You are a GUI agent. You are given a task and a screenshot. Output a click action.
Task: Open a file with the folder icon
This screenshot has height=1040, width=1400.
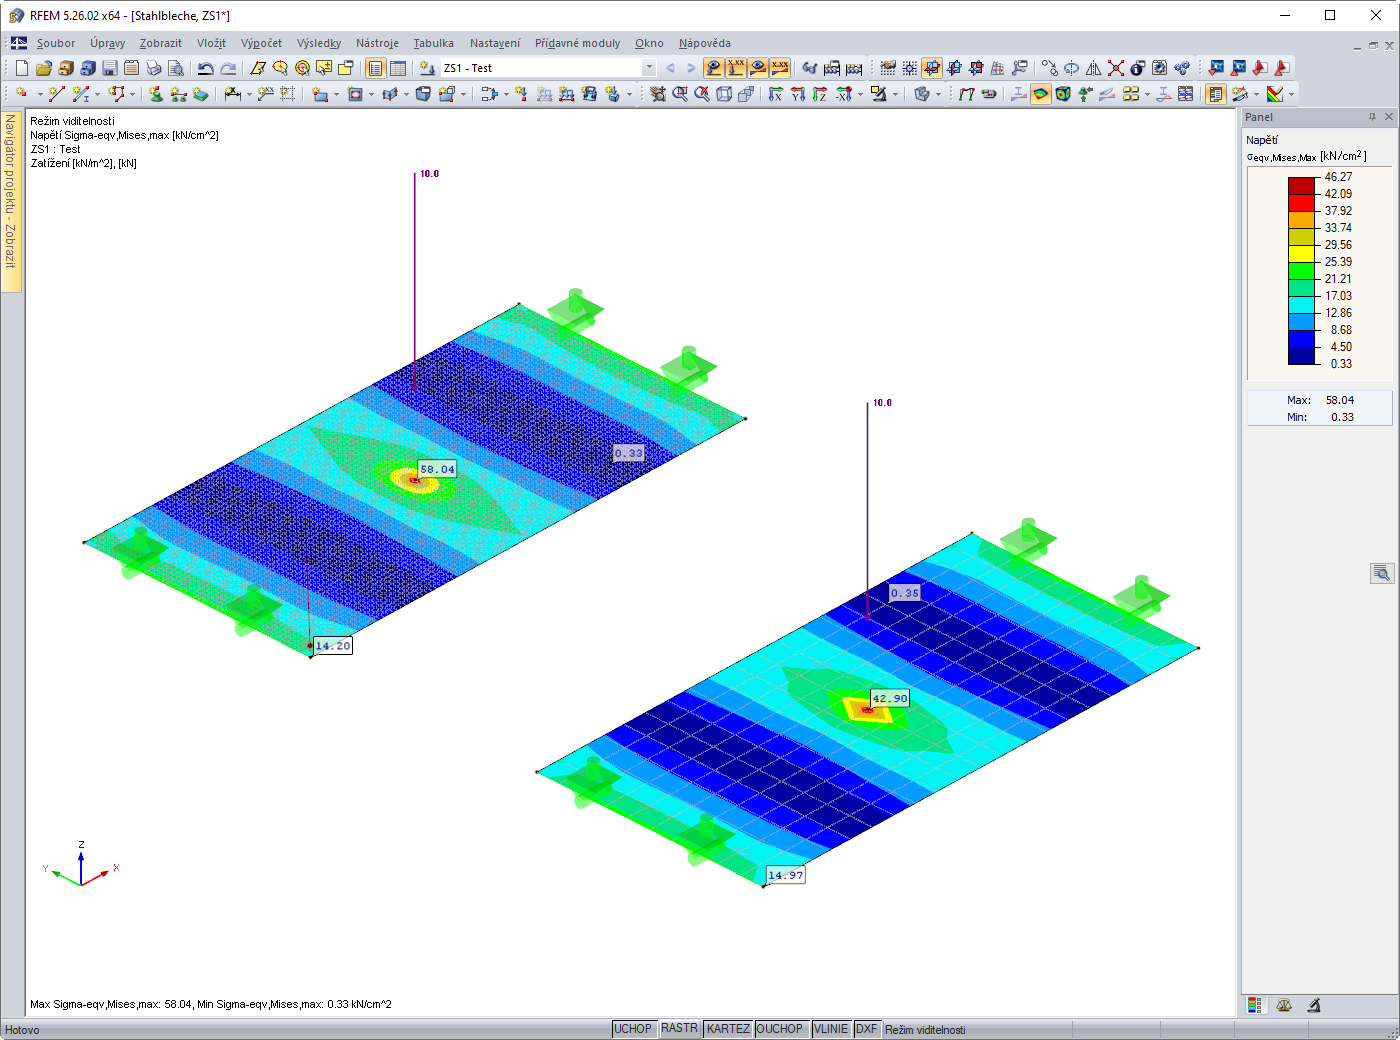point(44,68)
